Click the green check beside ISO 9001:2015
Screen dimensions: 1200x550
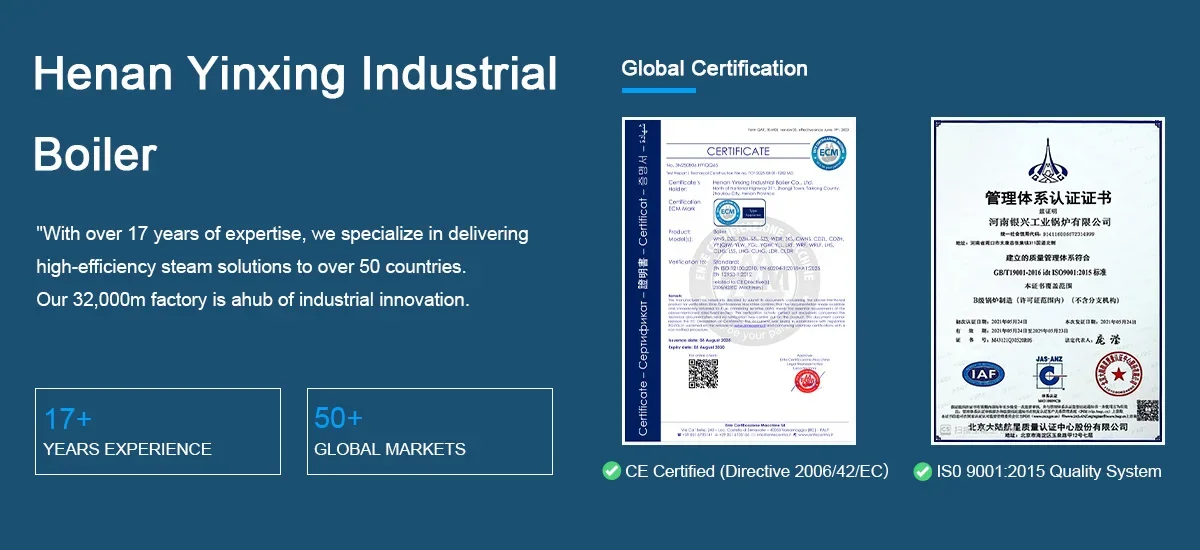coord(922,470)
